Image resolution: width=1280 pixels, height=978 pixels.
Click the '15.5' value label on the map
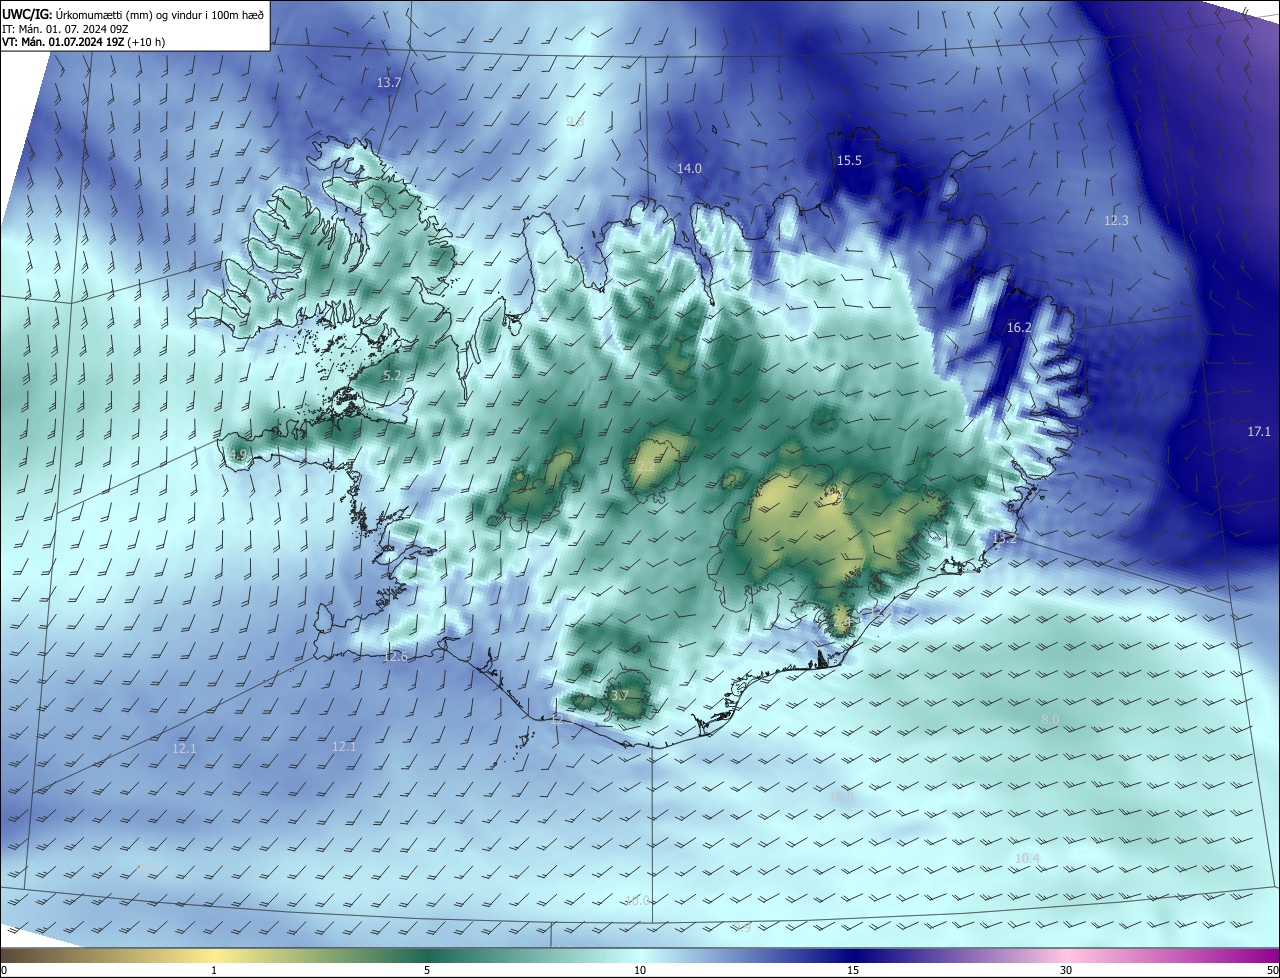point(849,161)
